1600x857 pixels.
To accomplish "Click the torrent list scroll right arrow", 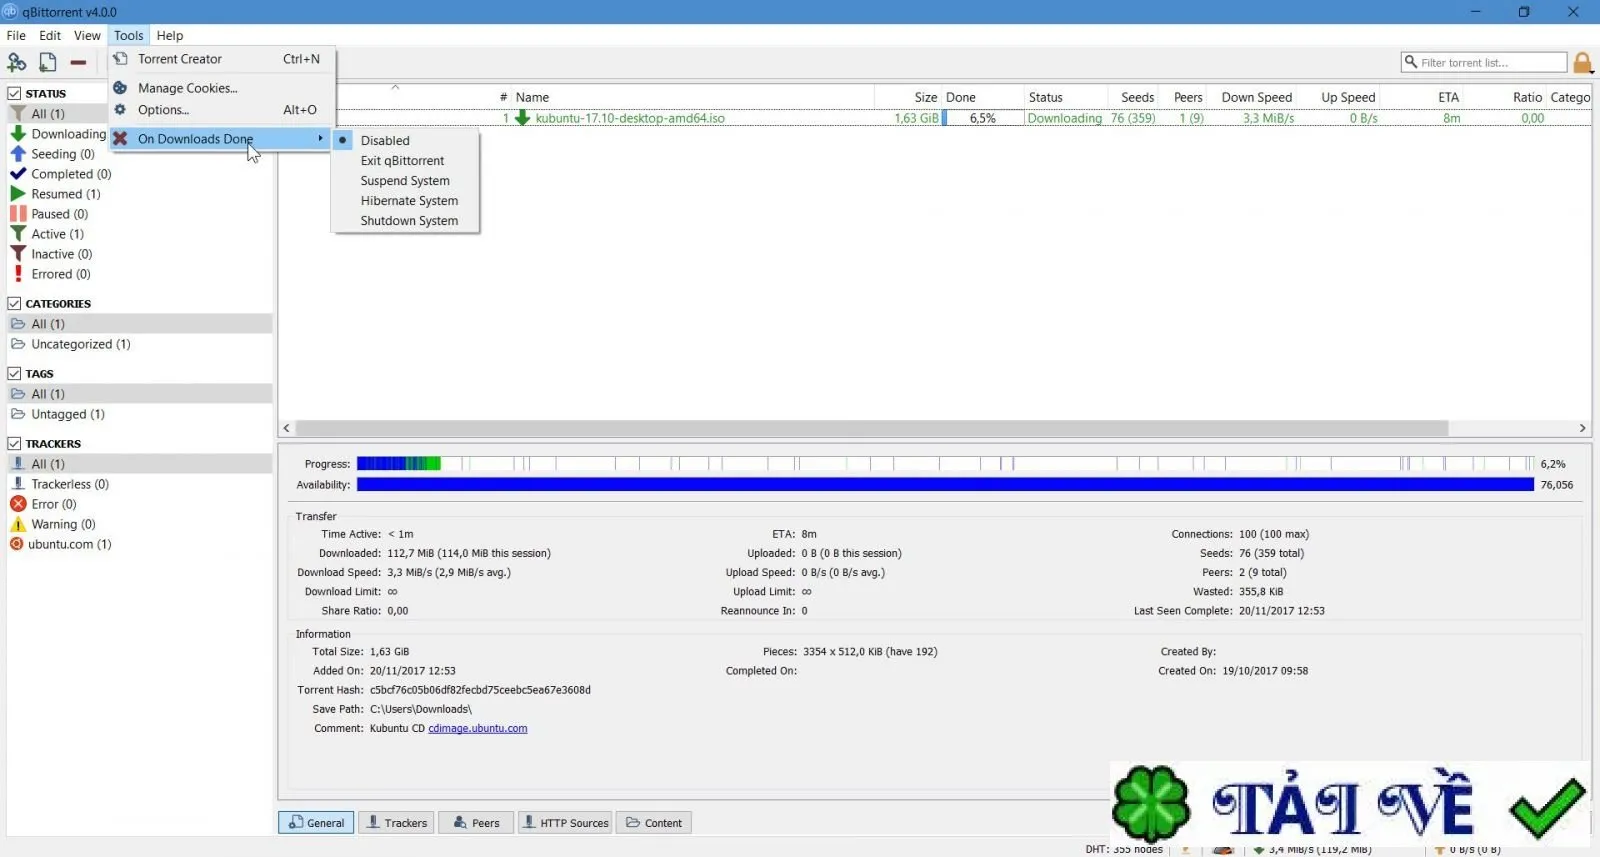I will tap(1582, 428).
